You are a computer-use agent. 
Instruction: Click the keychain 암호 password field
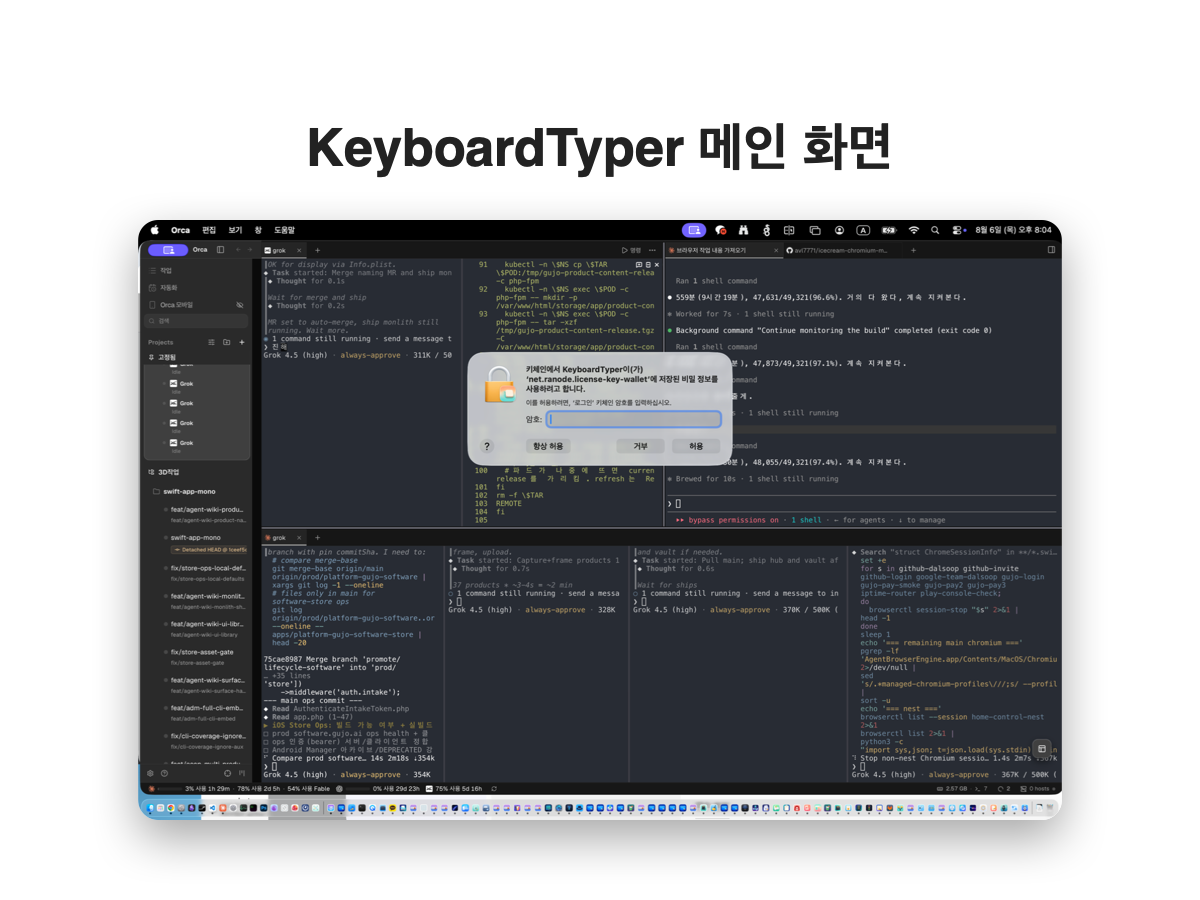point(634,419)
